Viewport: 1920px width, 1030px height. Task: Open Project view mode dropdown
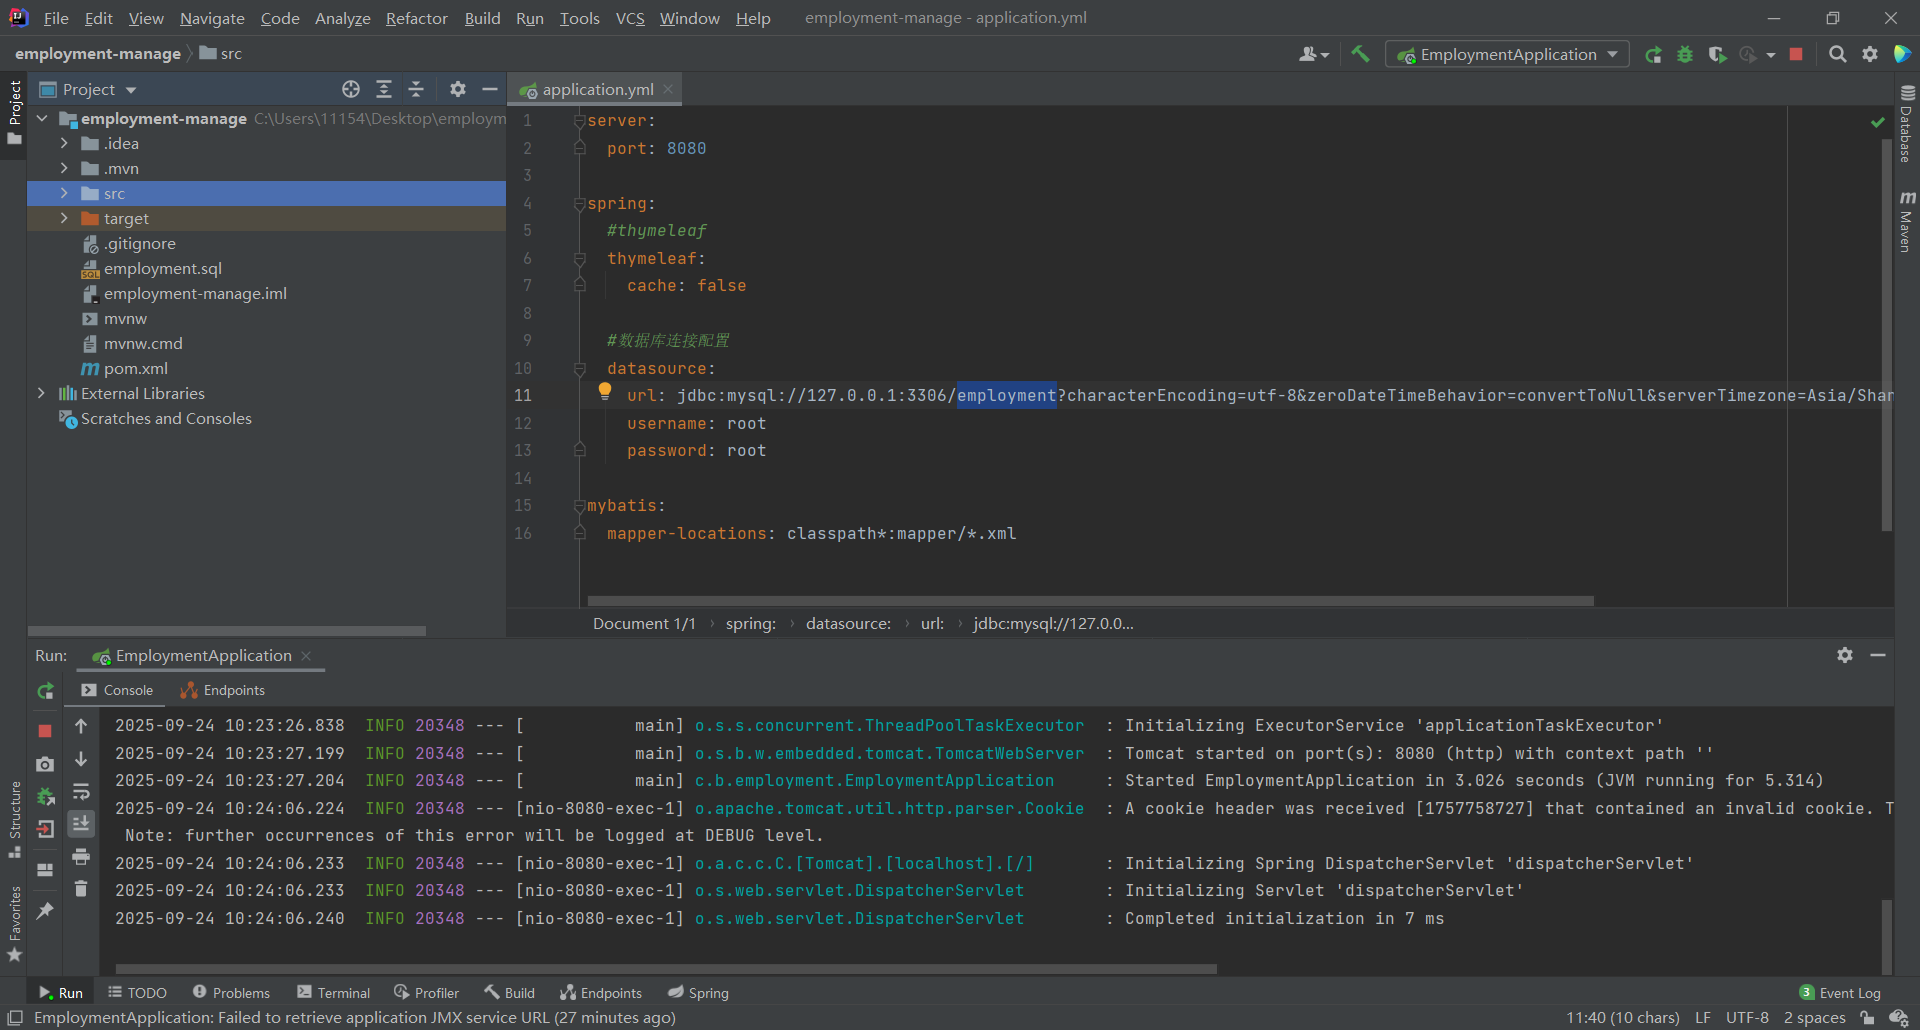coord(88,89)
